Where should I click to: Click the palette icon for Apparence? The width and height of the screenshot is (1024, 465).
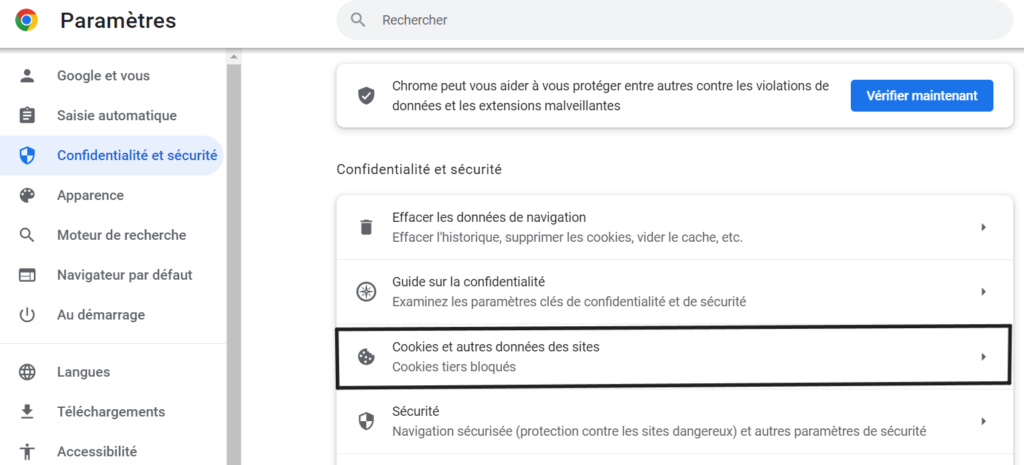(x=27, y=195)
